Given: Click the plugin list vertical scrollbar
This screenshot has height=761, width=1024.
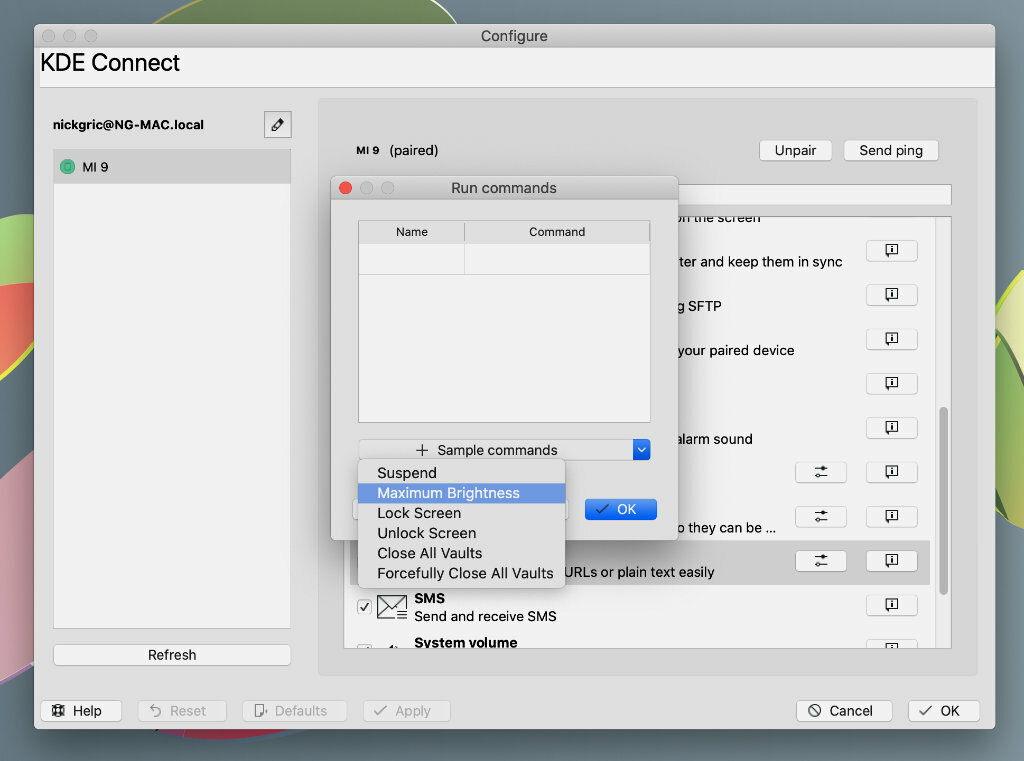Looking at the screenshot, I should pos(943,500).
